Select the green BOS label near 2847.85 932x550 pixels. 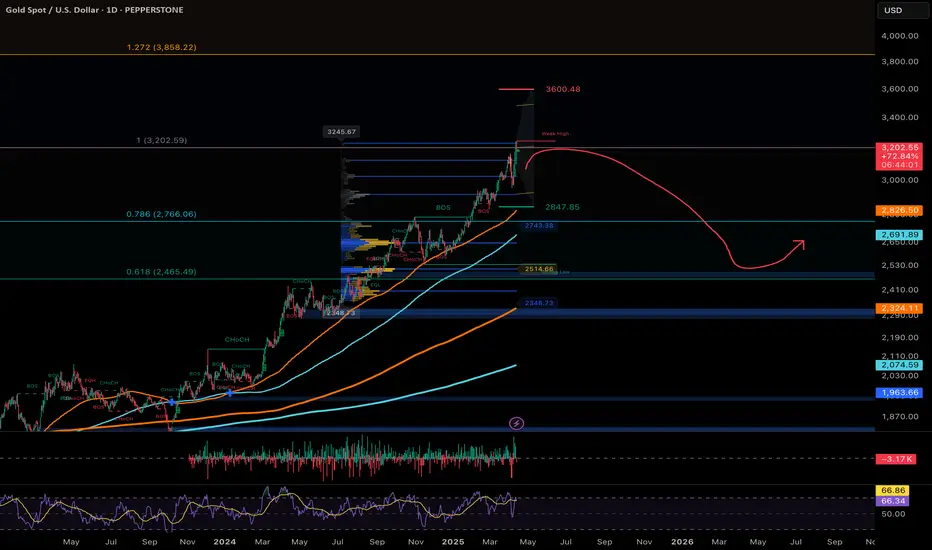443,208
